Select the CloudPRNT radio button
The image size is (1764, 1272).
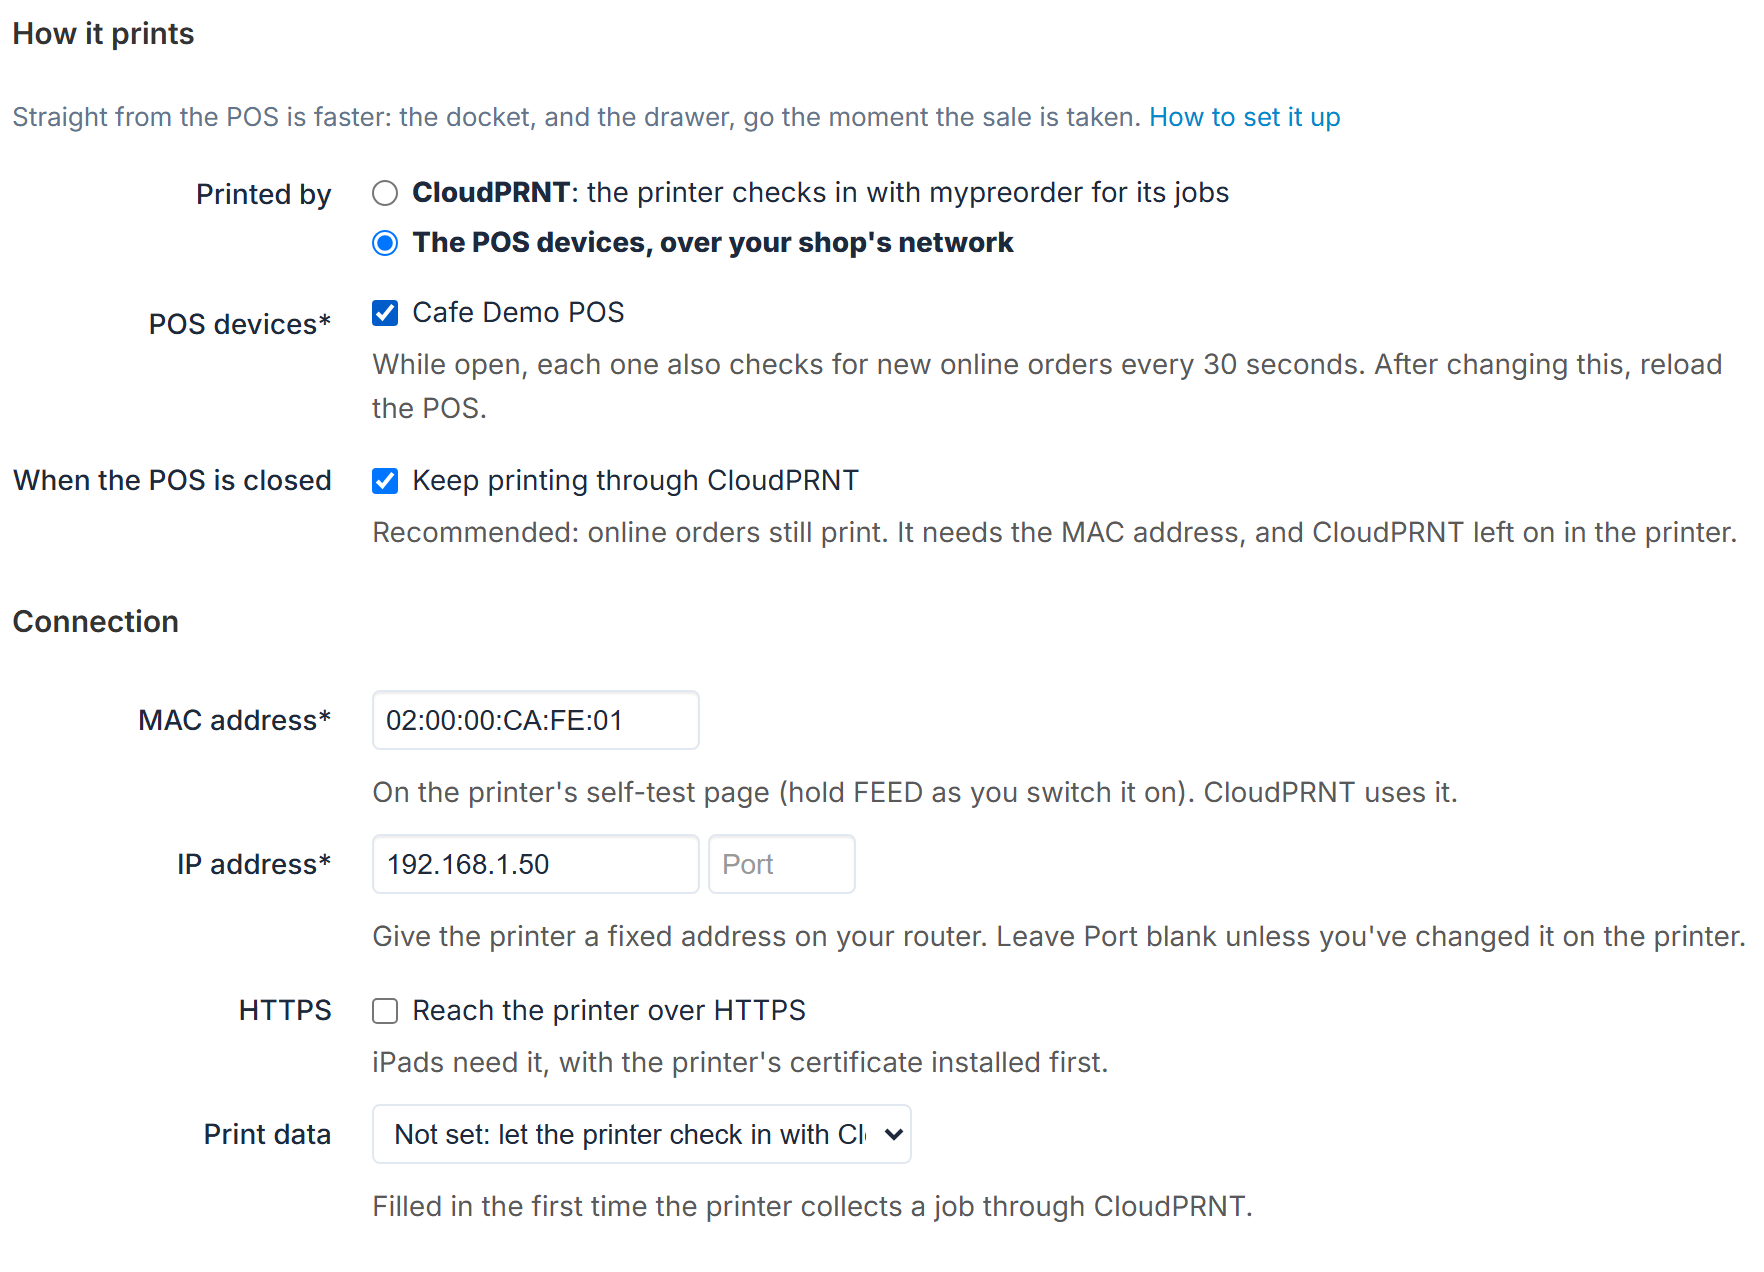click(x=385, y=193)
